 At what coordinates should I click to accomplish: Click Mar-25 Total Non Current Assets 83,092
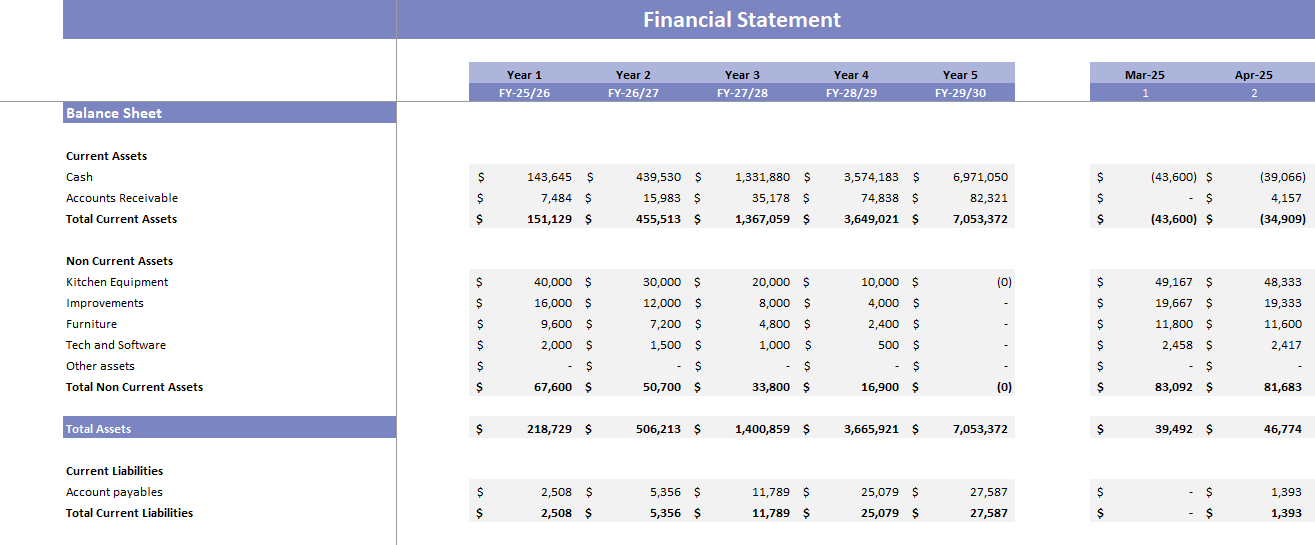click(x=1175, y=387)
